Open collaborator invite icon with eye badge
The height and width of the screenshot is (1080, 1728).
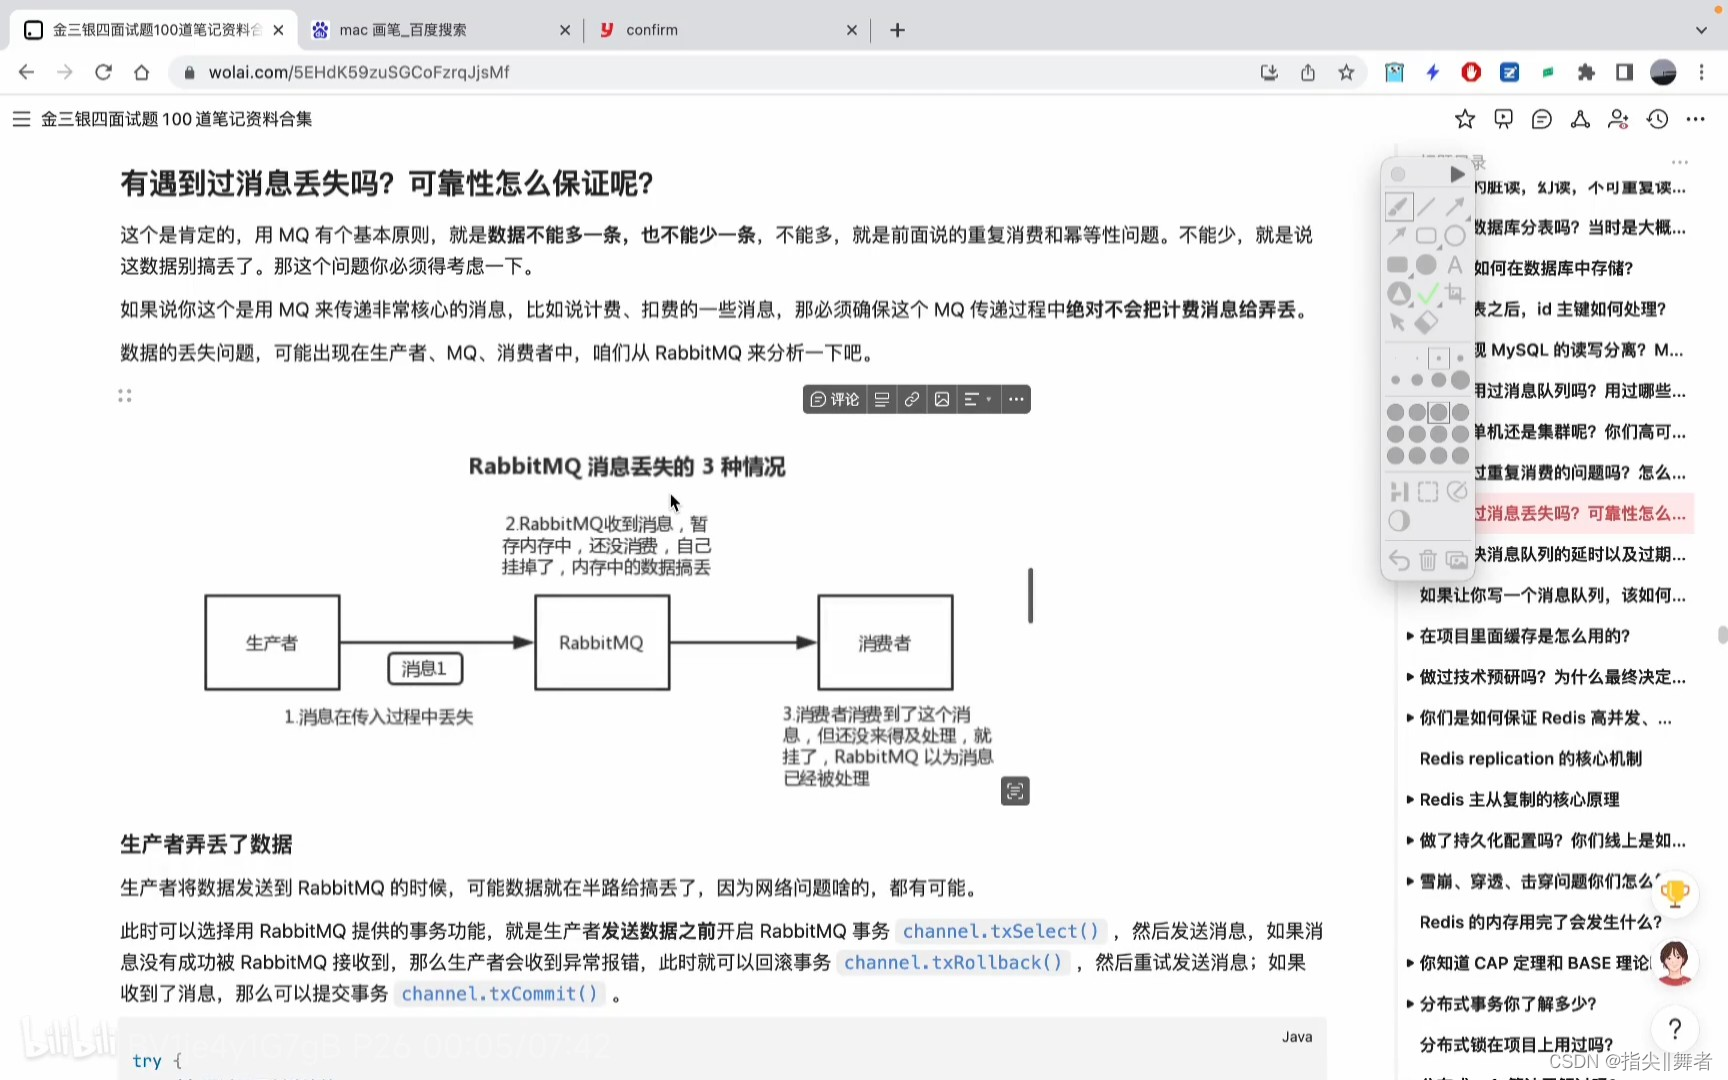click(1618, 119)
